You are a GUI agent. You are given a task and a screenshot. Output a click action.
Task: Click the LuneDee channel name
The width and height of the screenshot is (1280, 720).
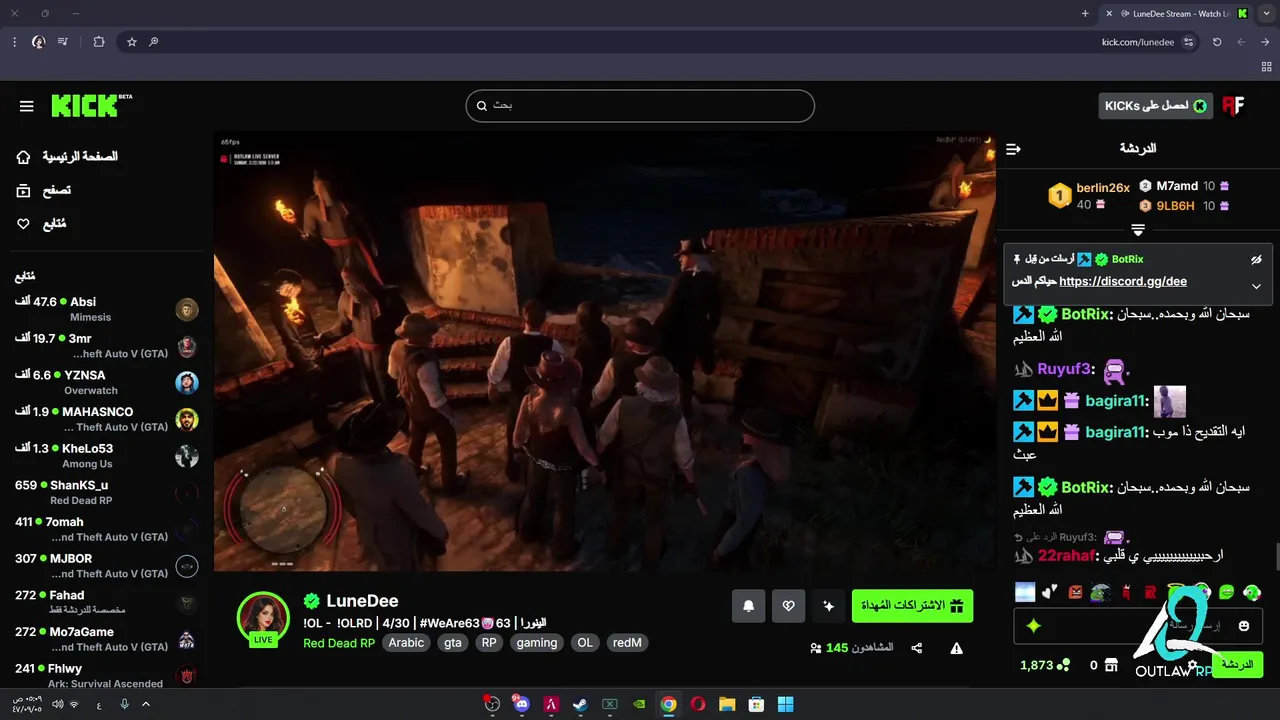(x=362, y=601)
